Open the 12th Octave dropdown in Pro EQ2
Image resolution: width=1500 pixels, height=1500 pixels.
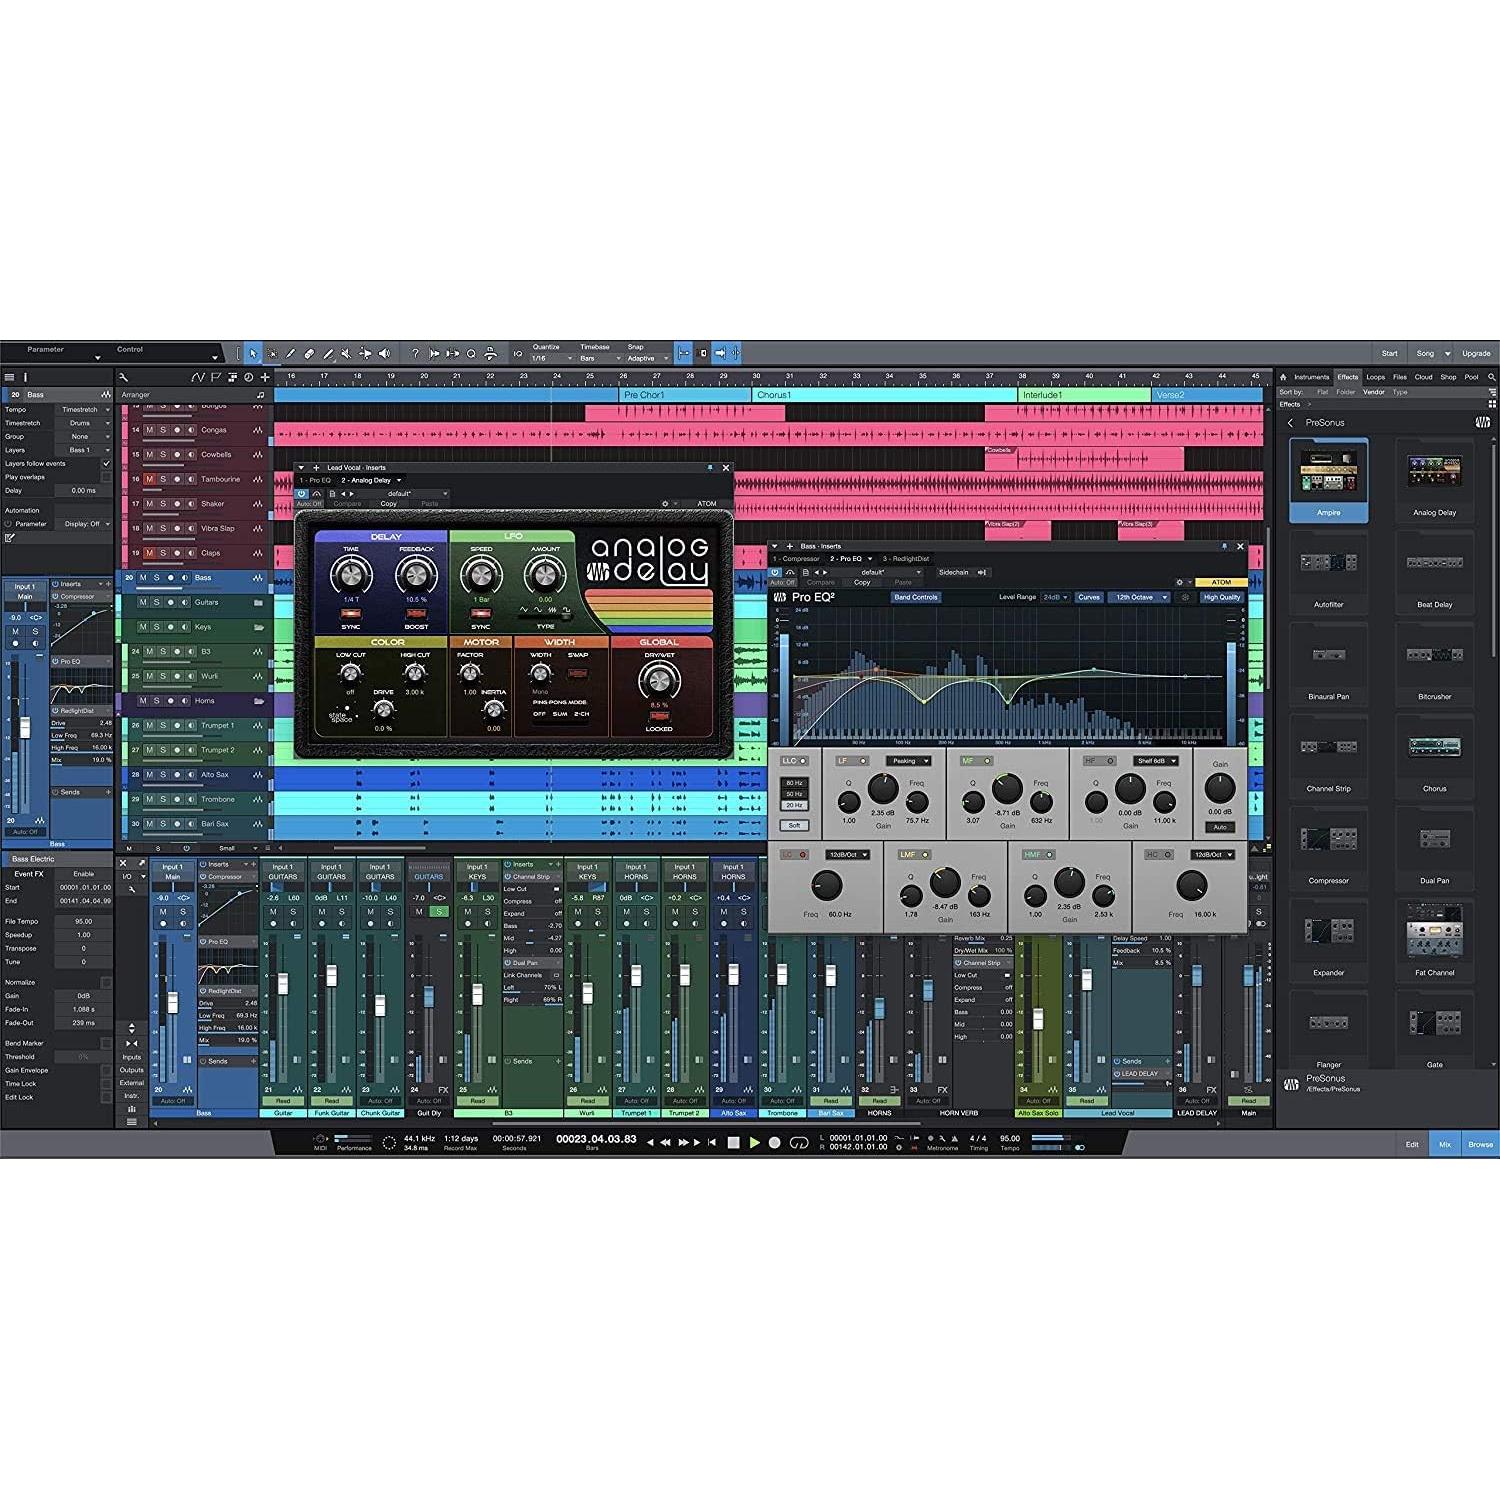point(1138,597)
